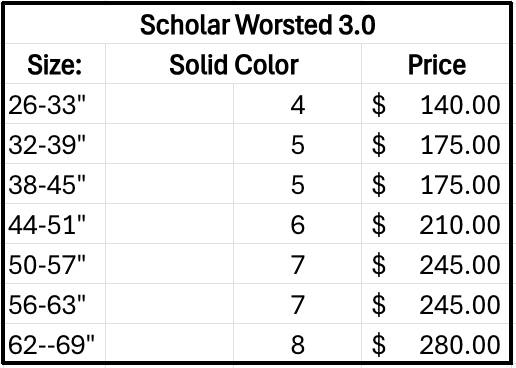516x368 pixels.
Task: Select the $280.00 price cell
Action: 435,343
